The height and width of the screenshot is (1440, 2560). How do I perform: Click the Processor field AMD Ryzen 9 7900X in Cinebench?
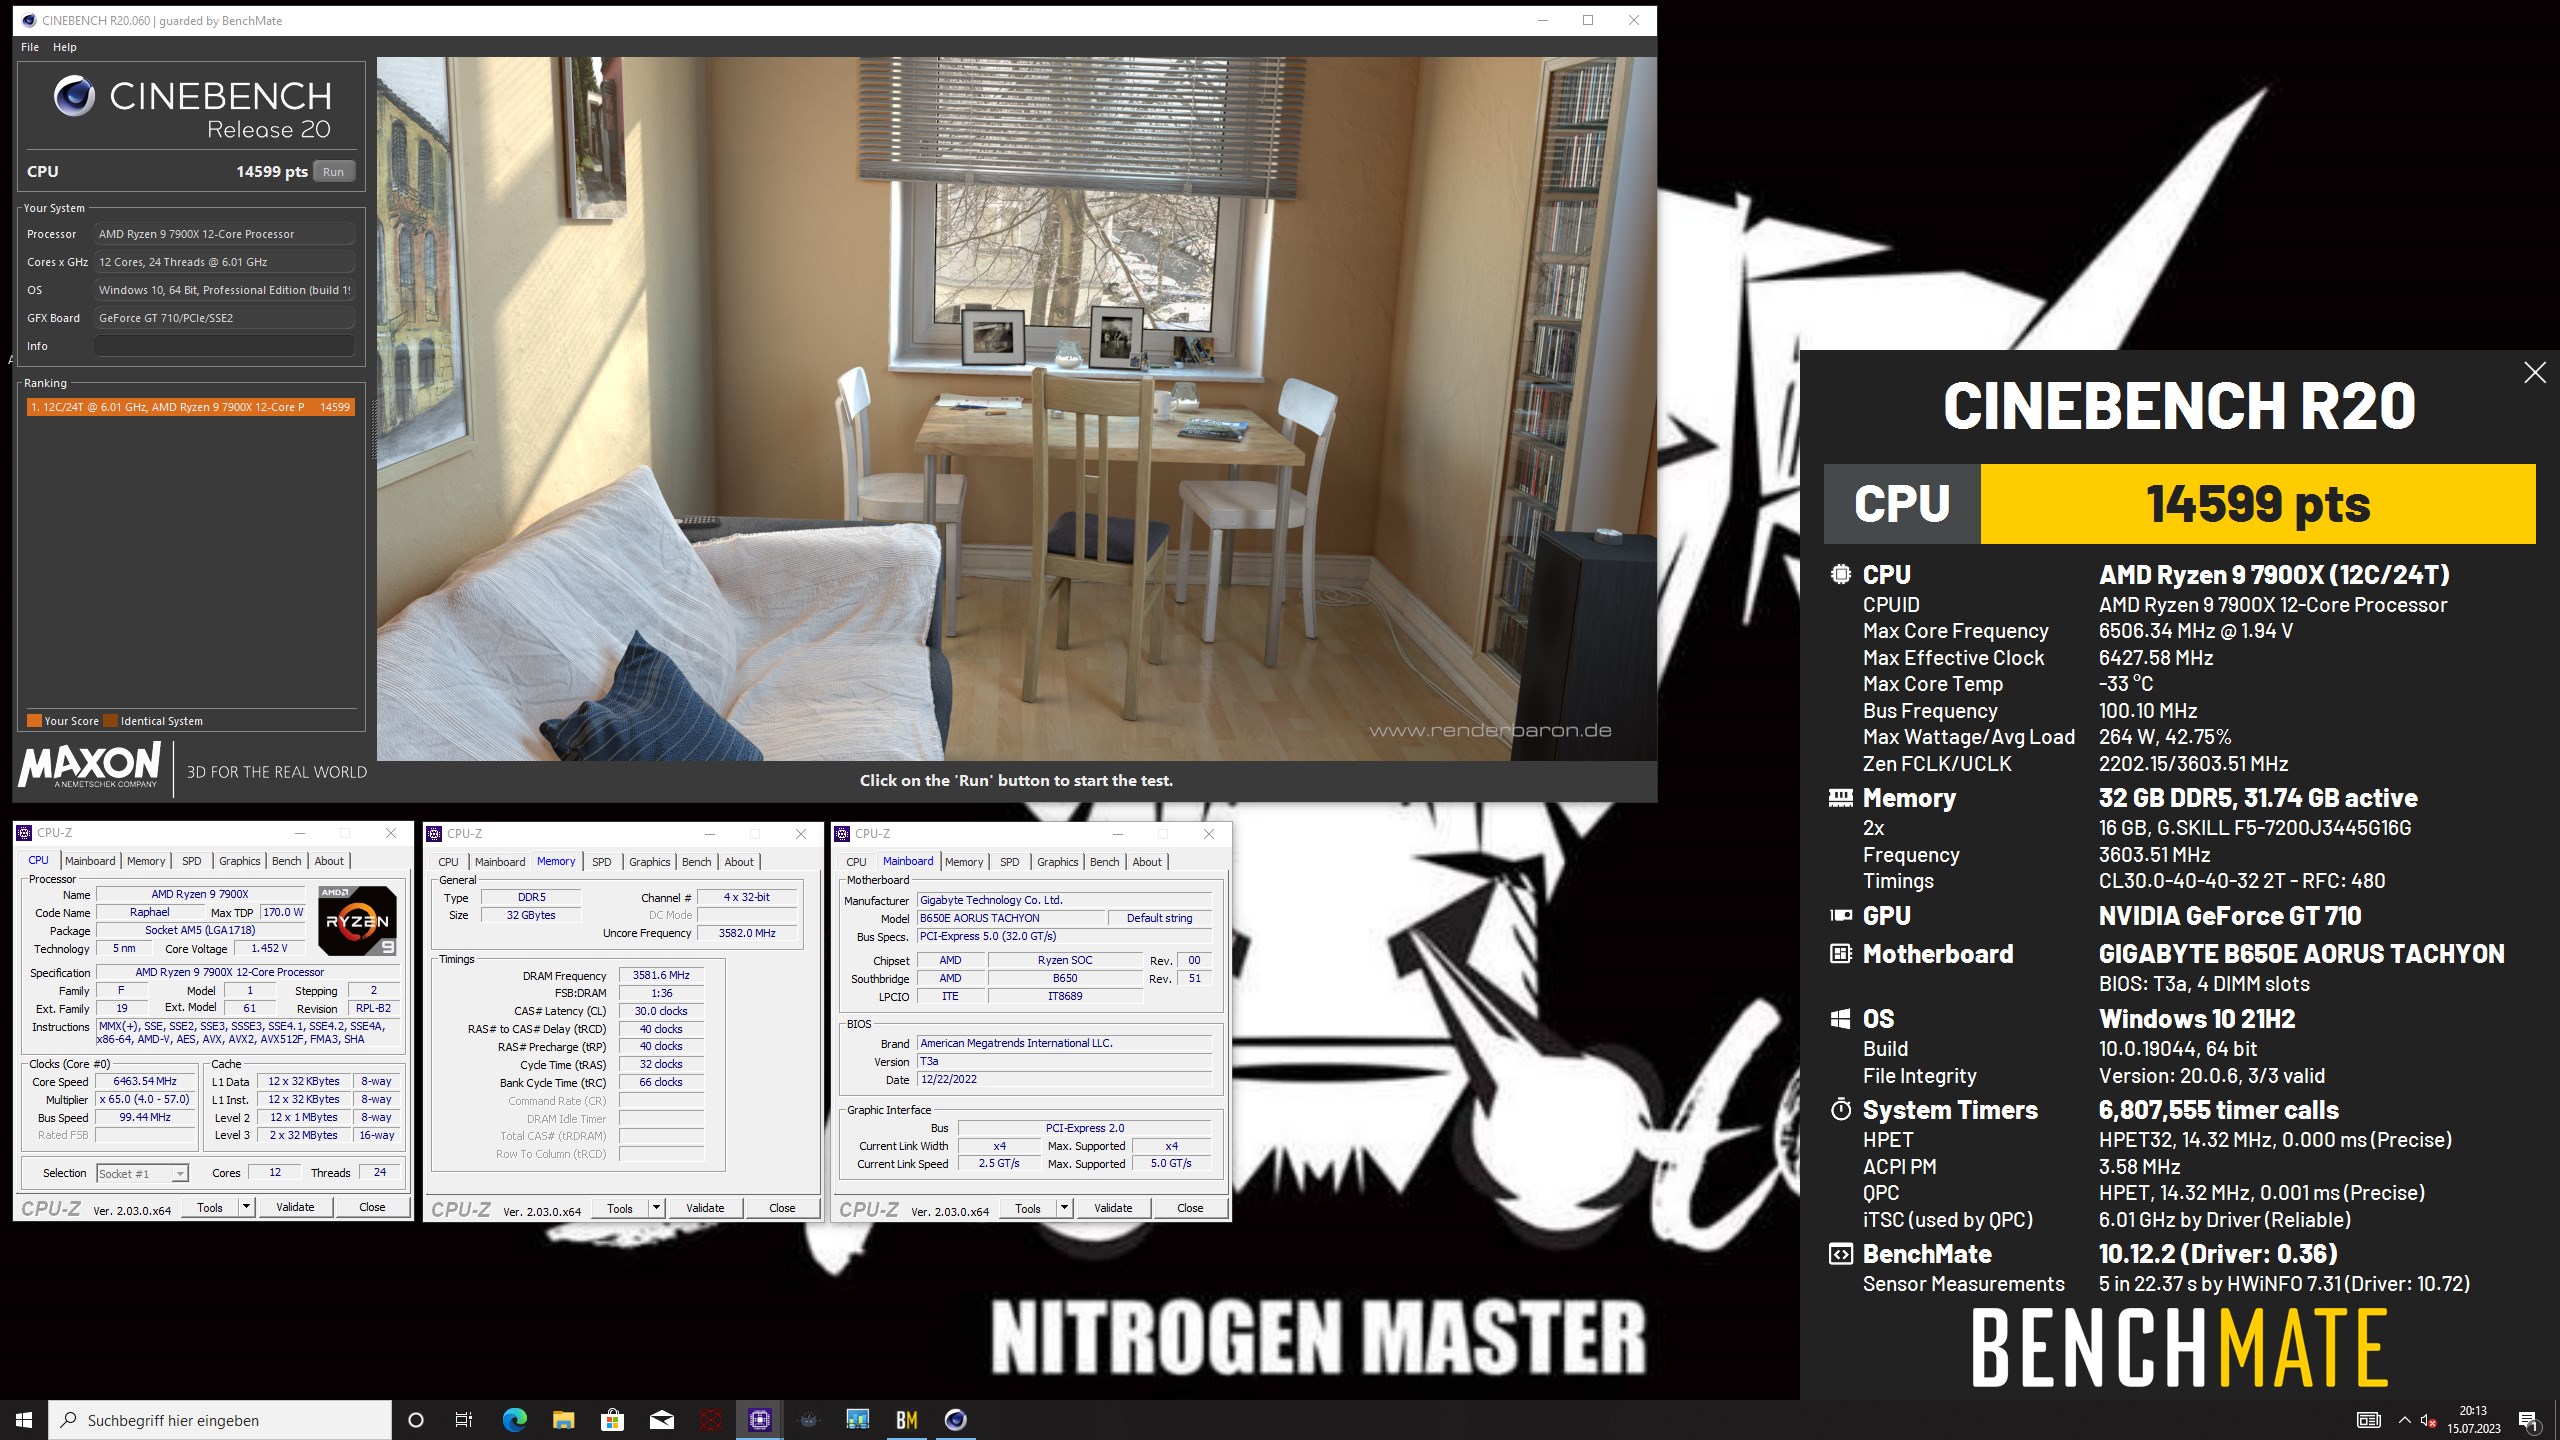point(224,234)
